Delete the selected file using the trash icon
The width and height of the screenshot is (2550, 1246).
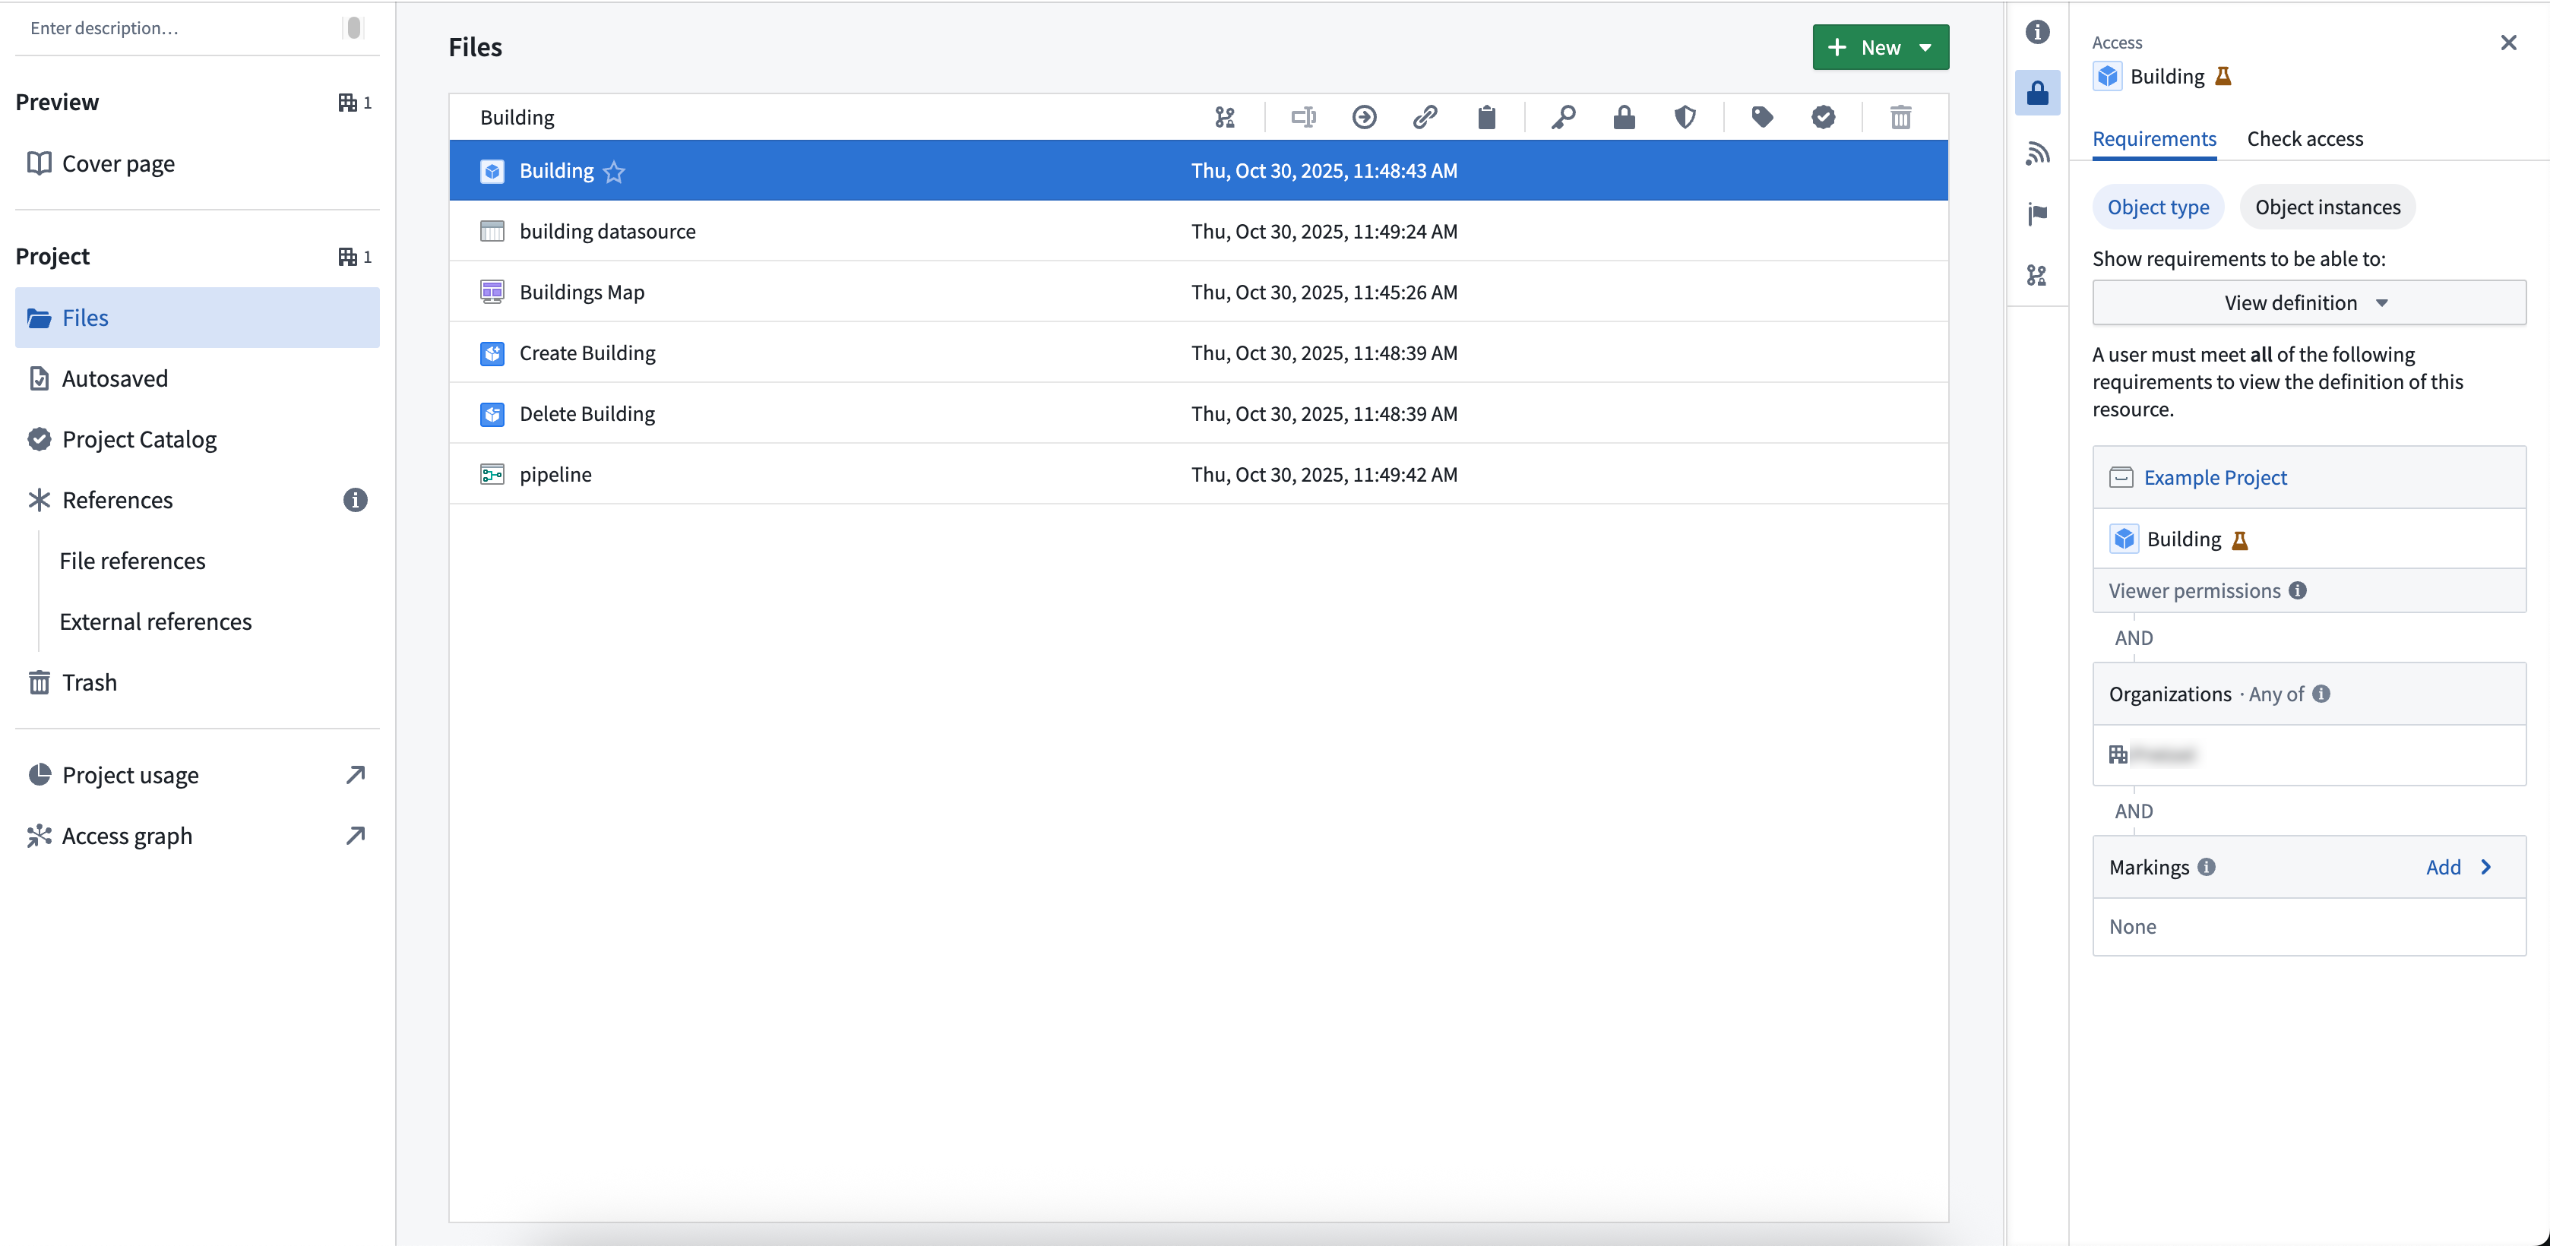tap(1900, 117)
